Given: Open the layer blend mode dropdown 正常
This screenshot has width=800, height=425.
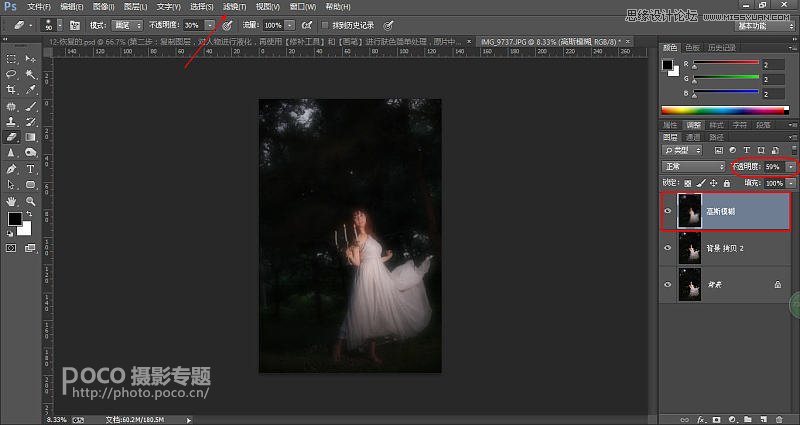Looking at the screenshot, I should tap(694, 166).
